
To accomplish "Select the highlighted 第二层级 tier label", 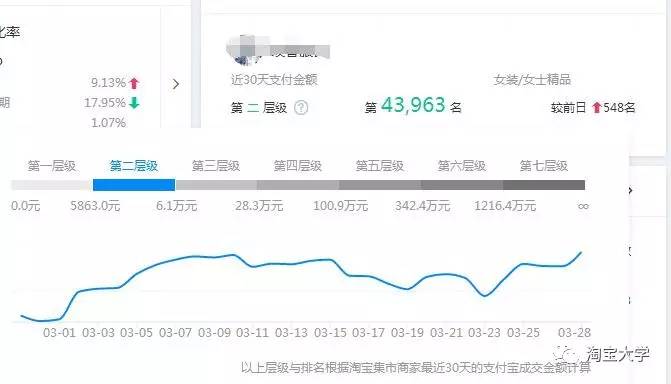I will [x=134, y=166].
